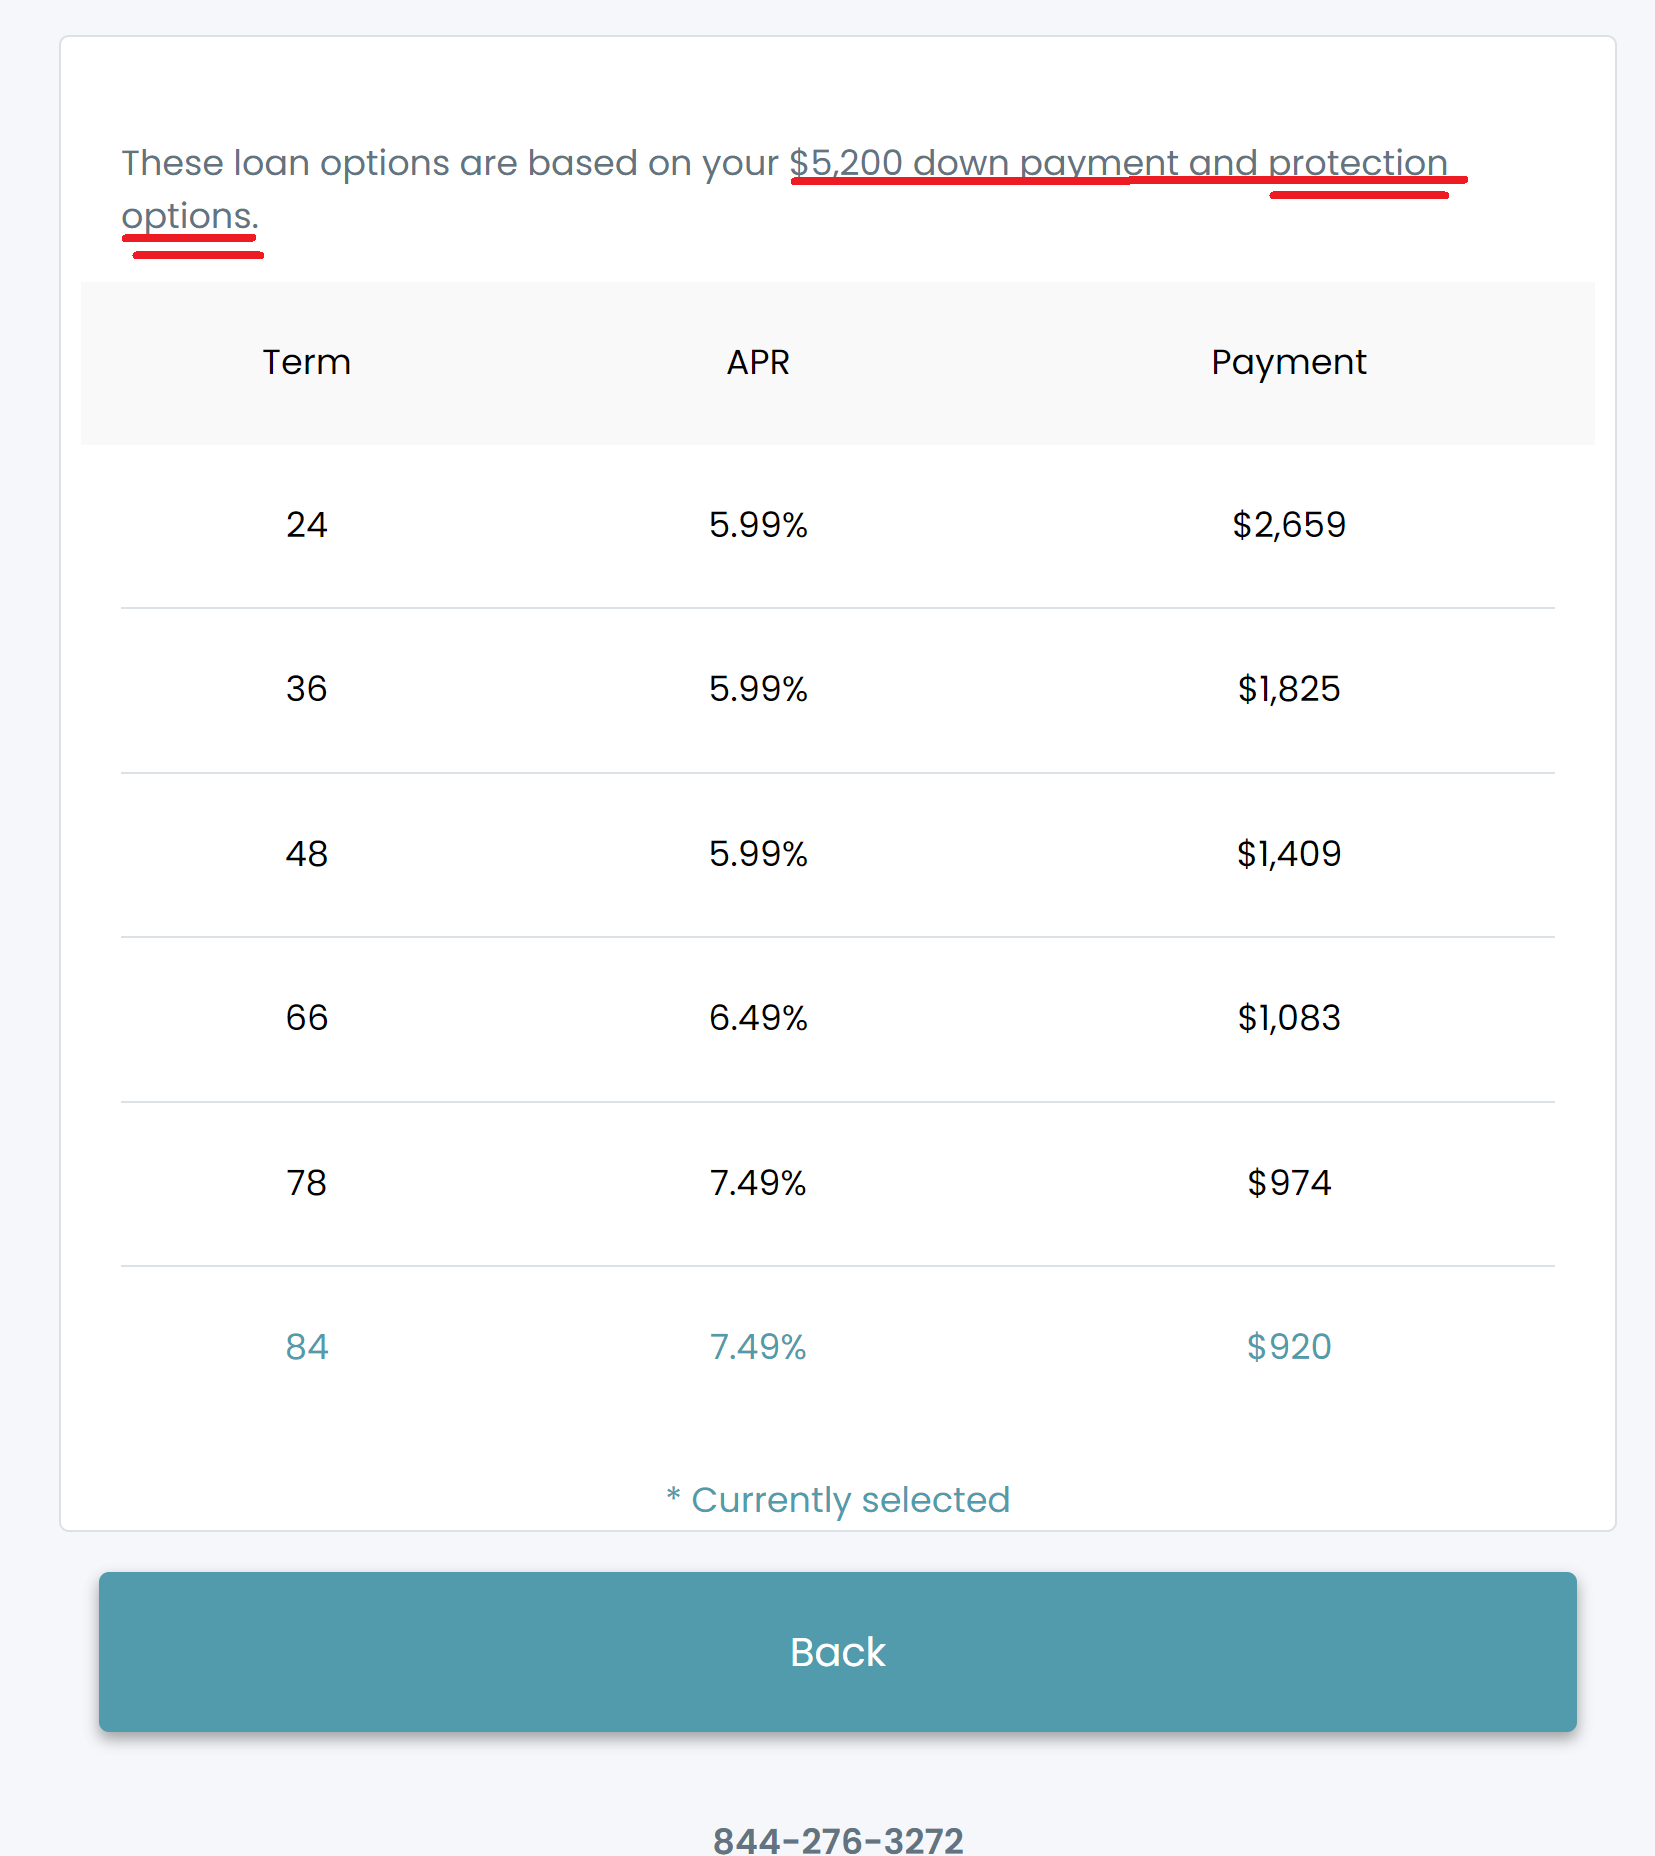1655x1856 pixels.
Task: Call the 844-276-3272 phone number
Action: (838, 1840)
